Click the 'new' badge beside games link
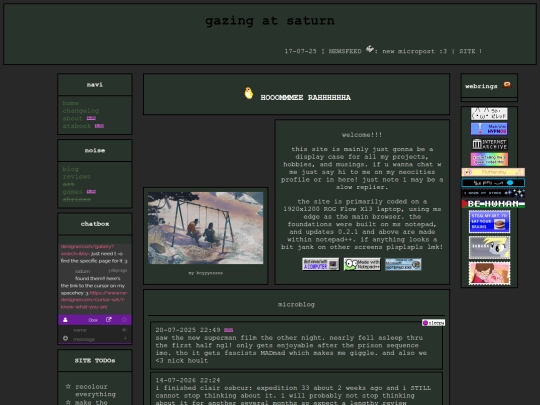 pos(91,191)
